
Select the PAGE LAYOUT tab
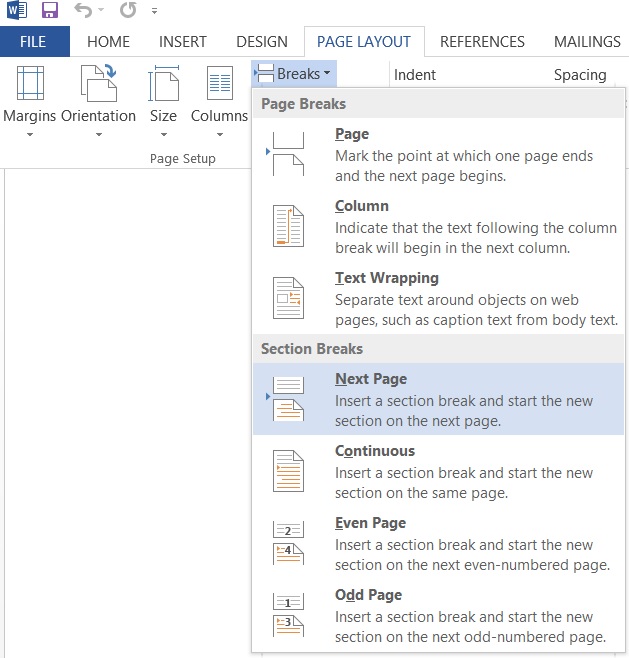pos(364,42)
